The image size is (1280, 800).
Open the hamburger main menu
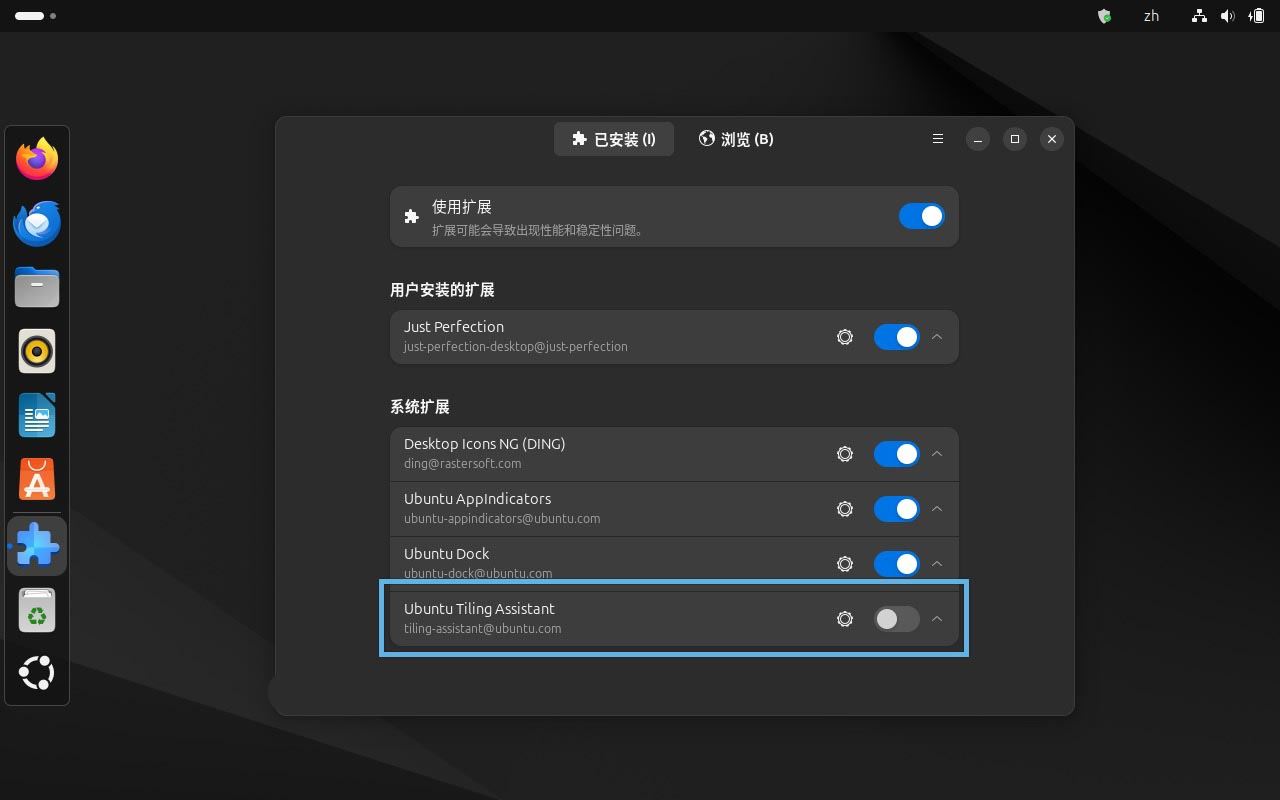click(x=938, y=139)
